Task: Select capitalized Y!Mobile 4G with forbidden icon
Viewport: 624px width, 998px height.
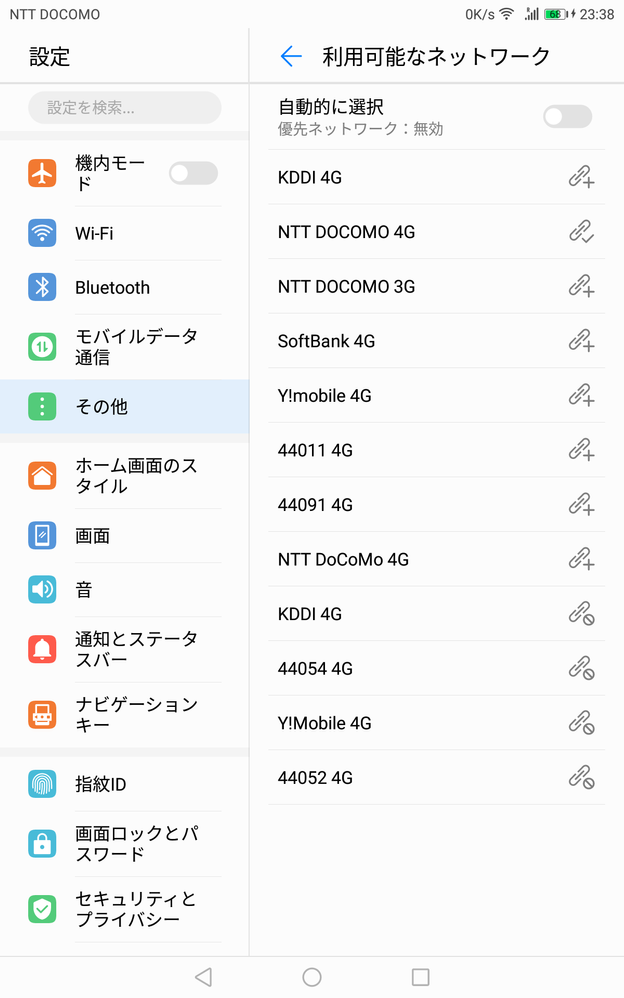Action: click(x=436, y=723)
